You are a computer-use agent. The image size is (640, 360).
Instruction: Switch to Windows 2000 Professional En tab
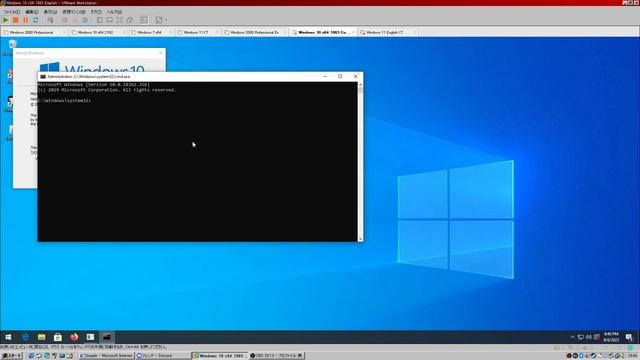pyautogui.click(x=254, y=32)
